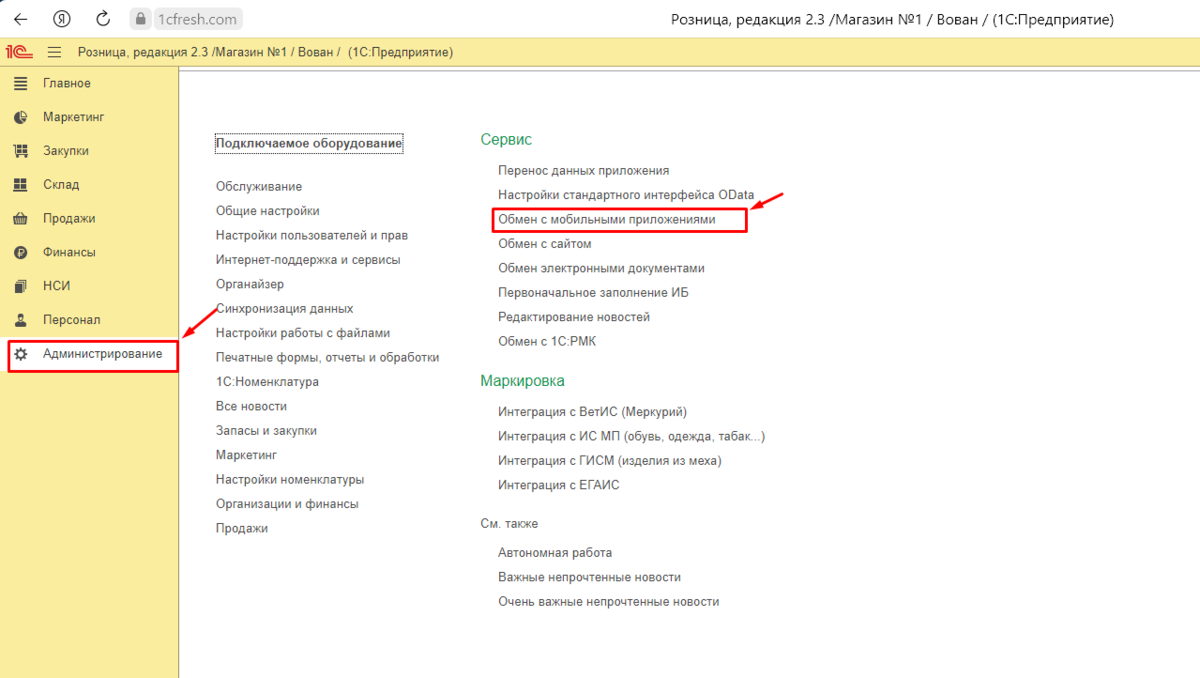
Task: Click the Продажи basket icon
Action: 21,219
